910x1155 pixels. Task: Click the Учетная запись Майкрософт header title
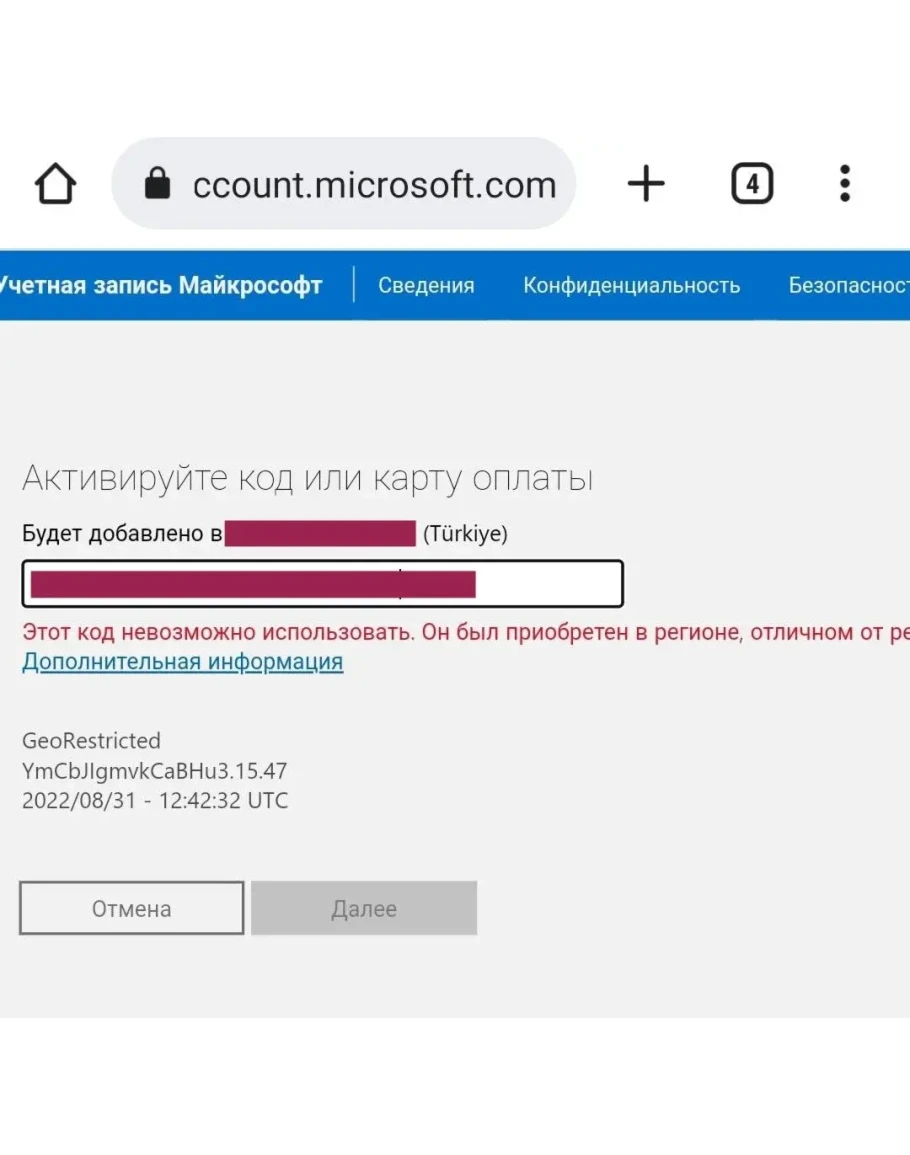[160, 286]
